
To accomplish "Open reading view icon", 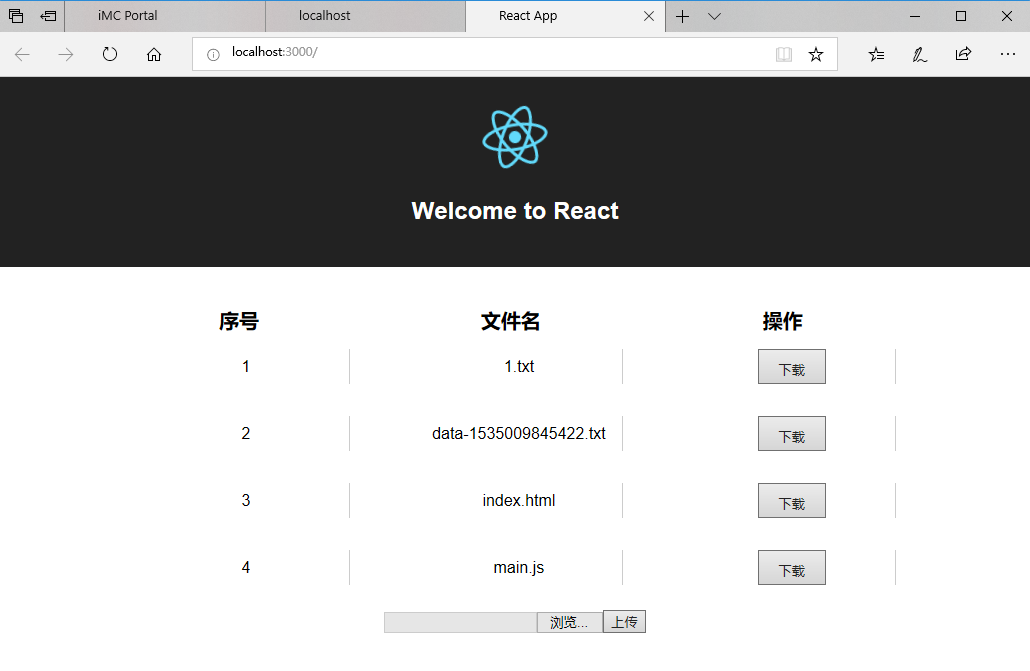I will [784, 55].
